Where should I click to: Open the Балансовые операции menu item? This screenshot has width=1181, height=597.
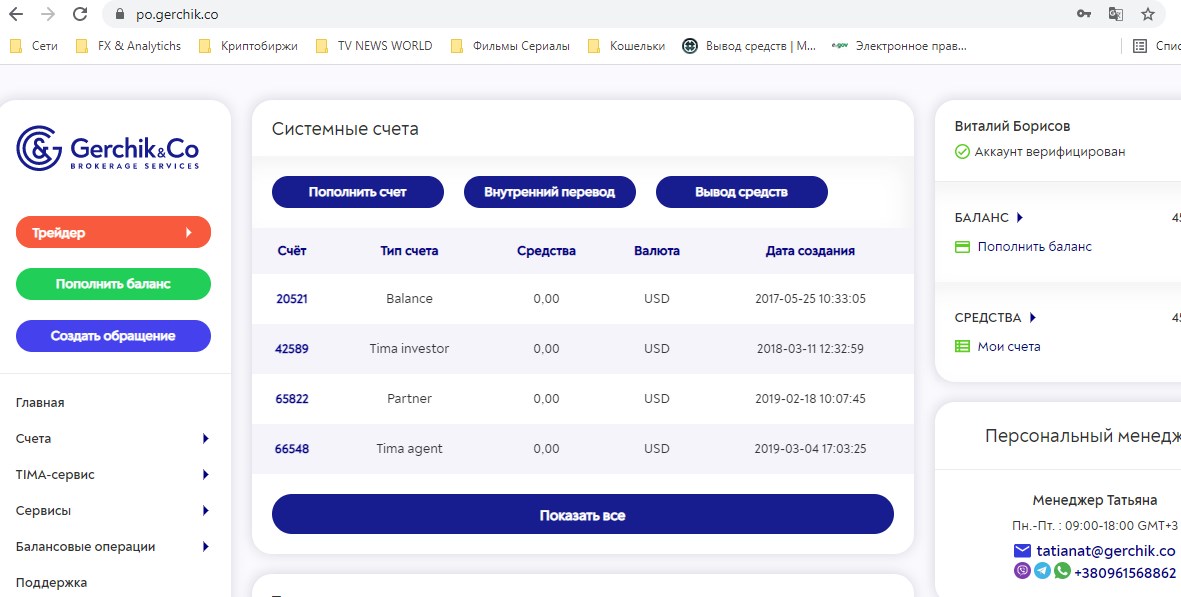point(85,547)
